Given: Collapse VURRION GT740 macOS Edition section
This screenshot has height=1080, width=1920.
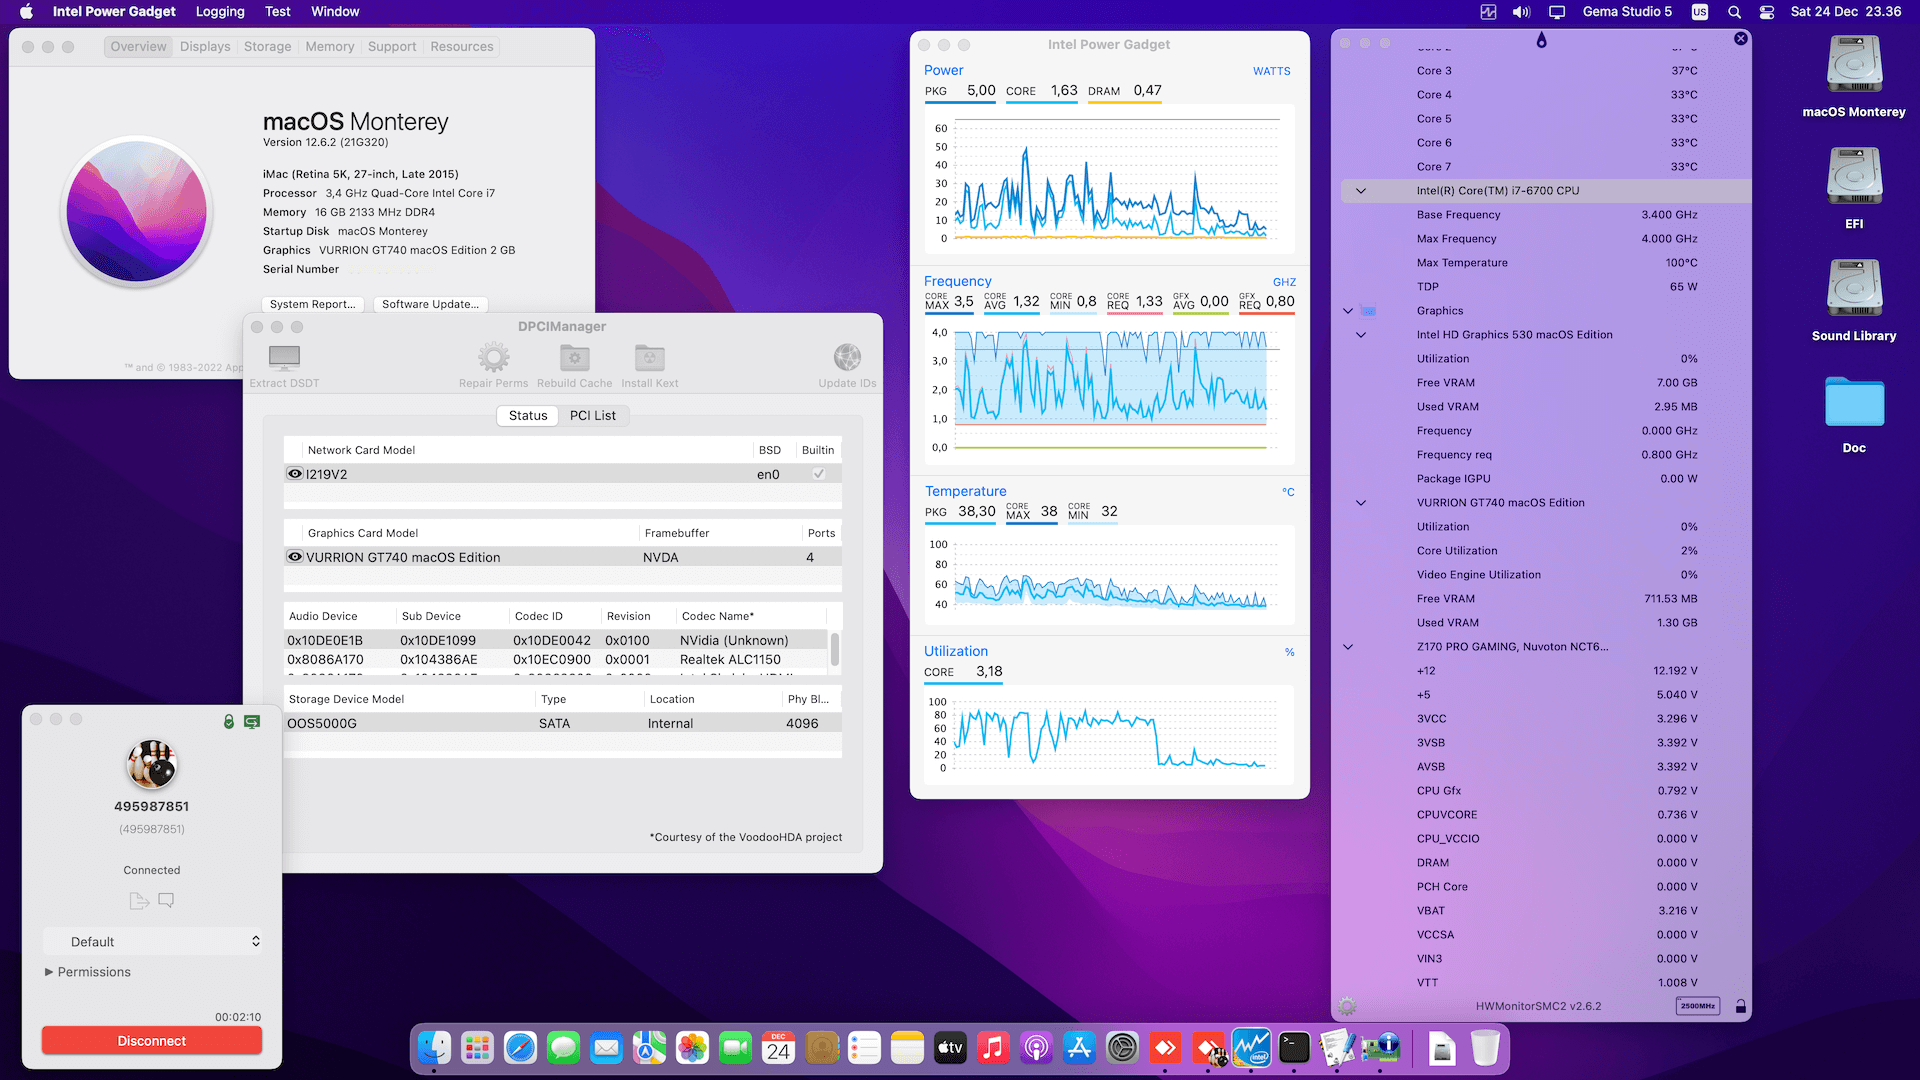Looking at the screenshot, I should coord(1361,503).
